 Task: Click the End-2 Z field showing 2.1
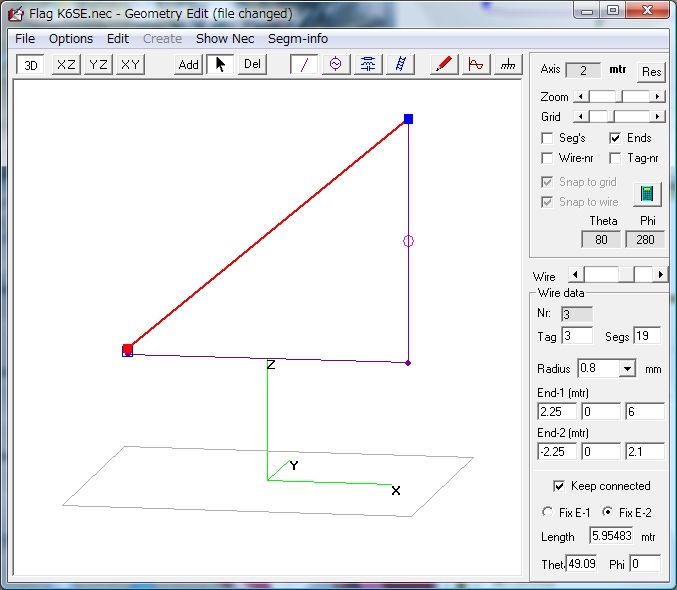click(645, 452)
